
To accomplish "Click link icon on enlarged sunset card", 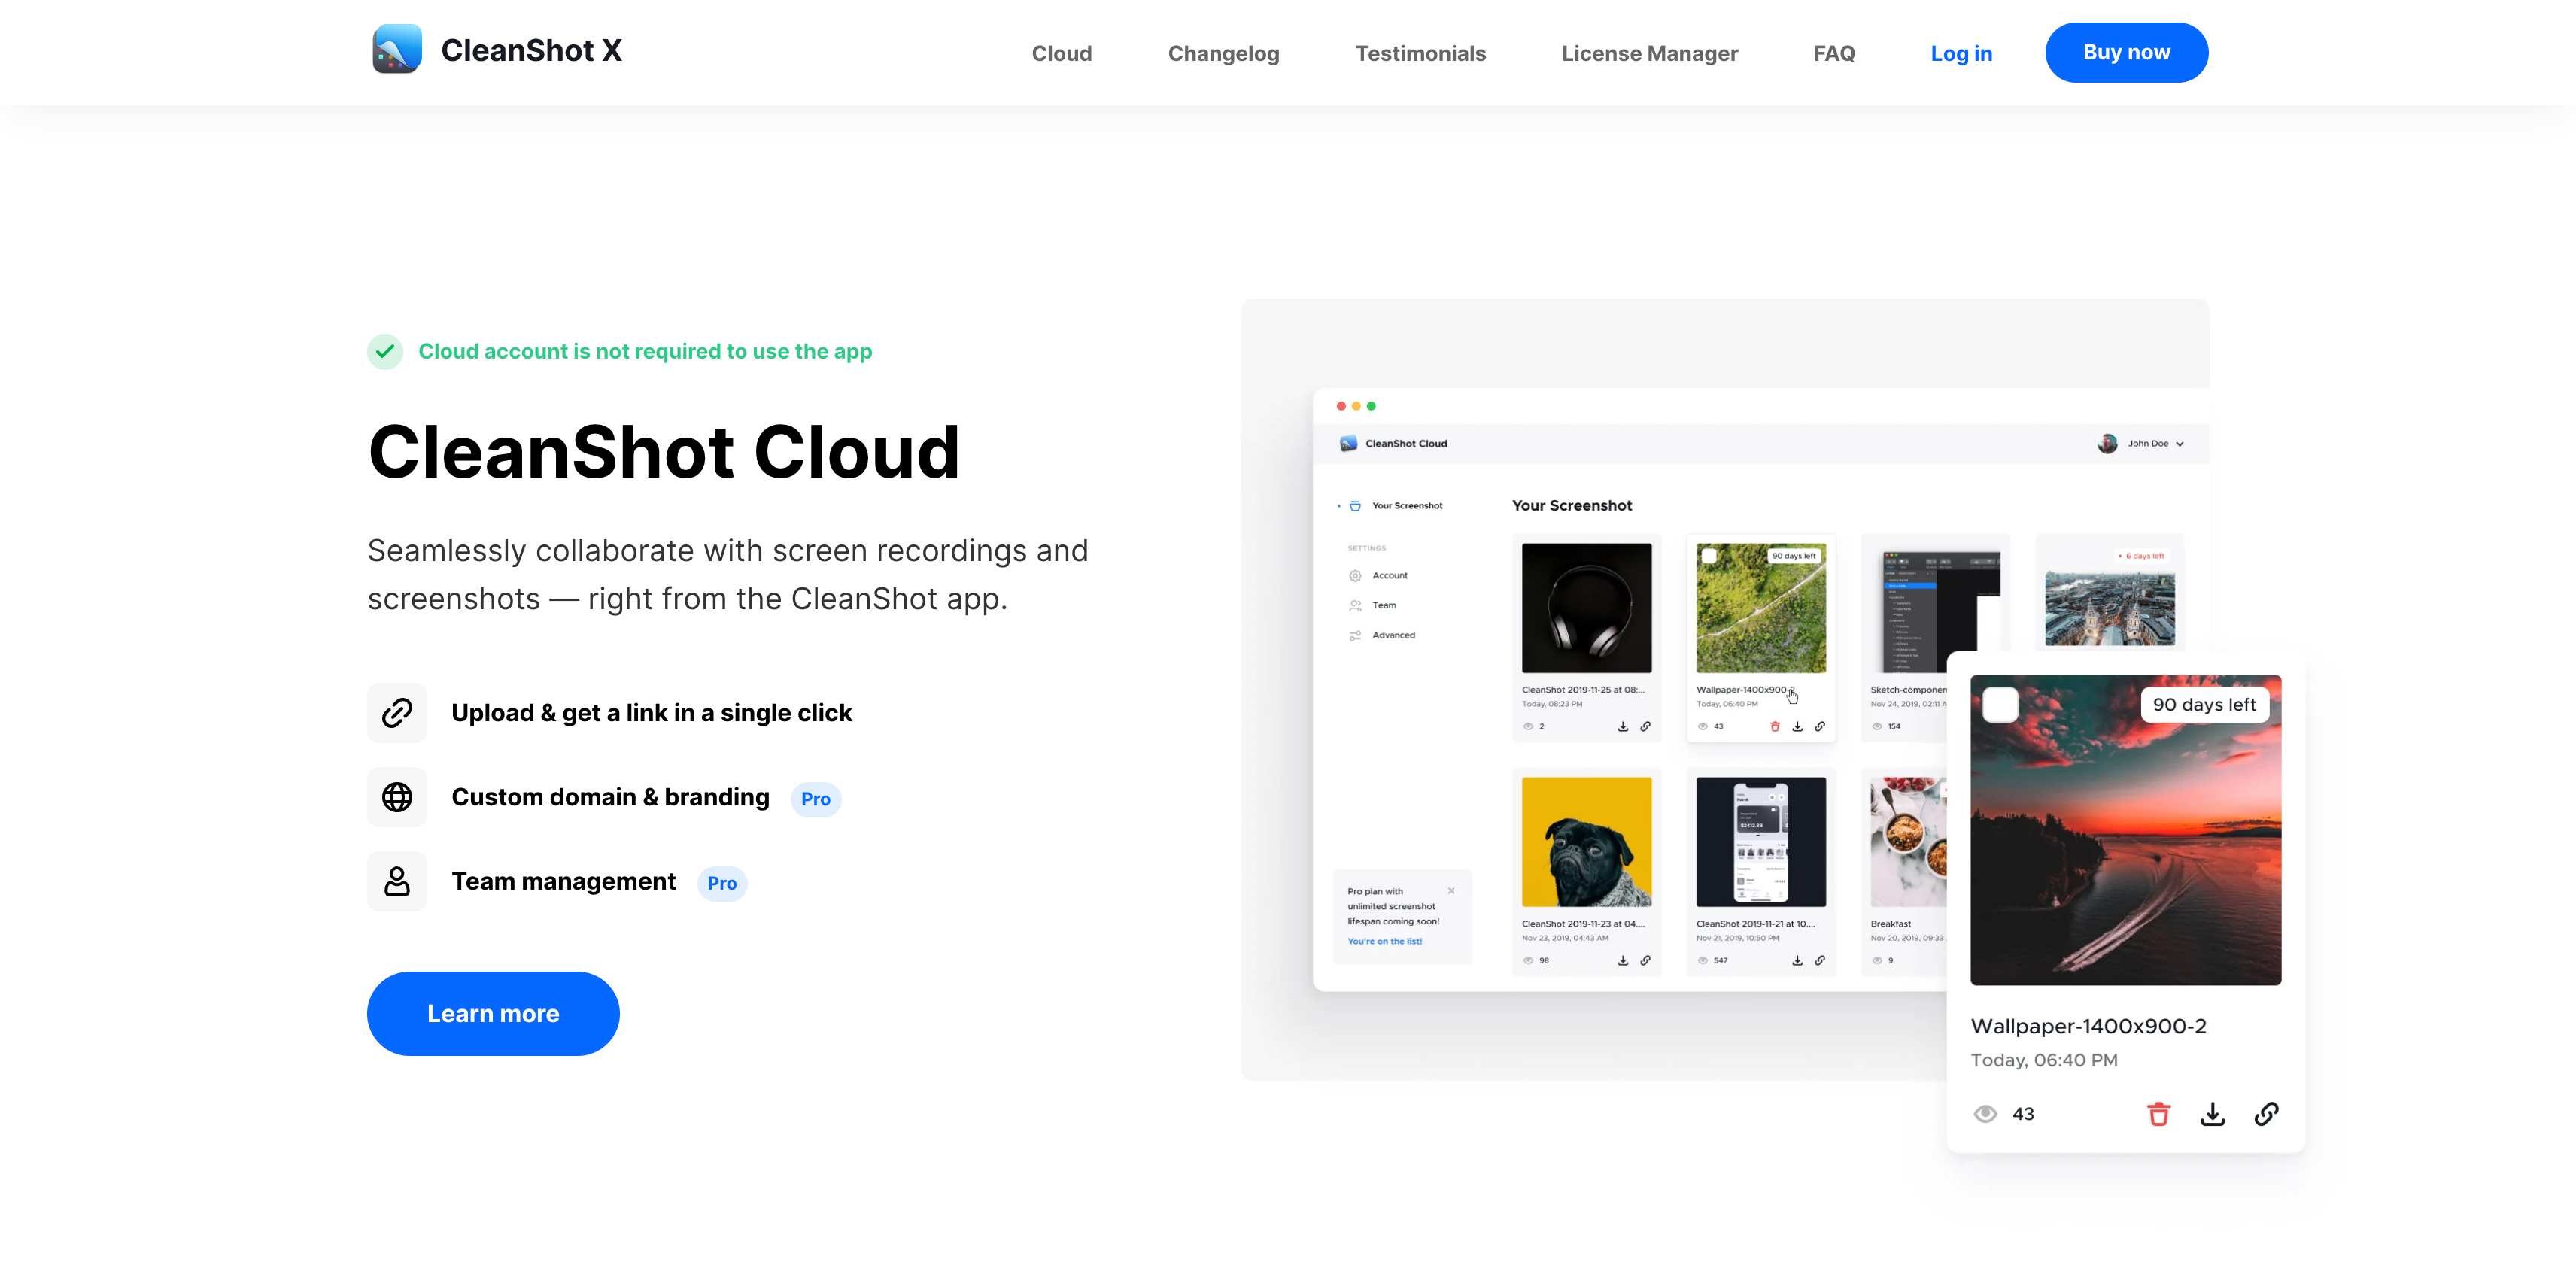I will (2267, 1114).
